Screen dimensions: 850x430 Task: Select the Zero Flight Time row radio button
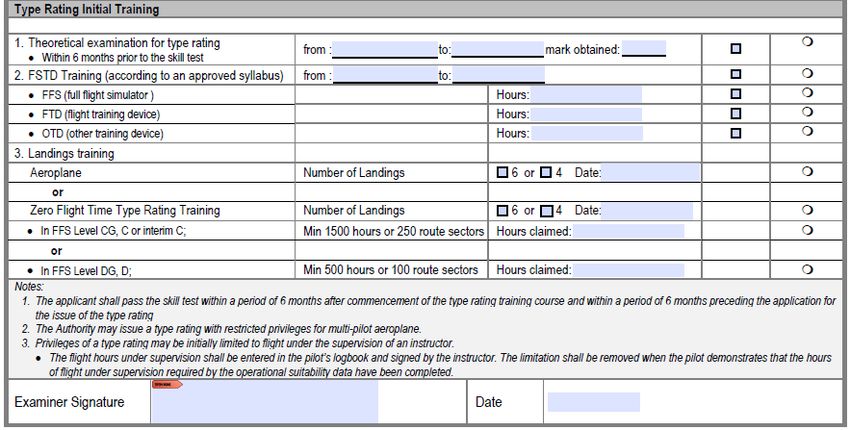tap(807, 210)
